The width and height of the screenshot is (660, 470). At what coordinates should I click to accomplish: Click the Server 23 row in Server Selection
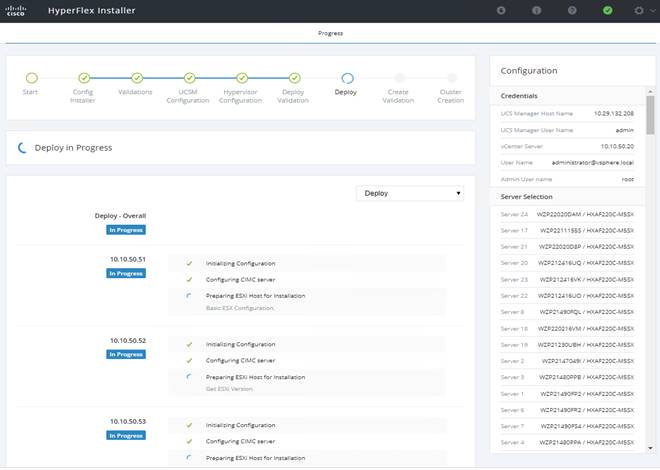pos(567,280)
